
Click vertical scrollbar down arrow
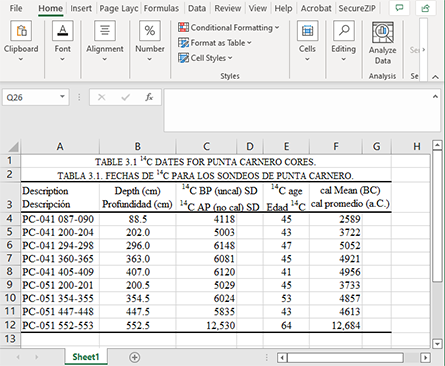(437, 344)
